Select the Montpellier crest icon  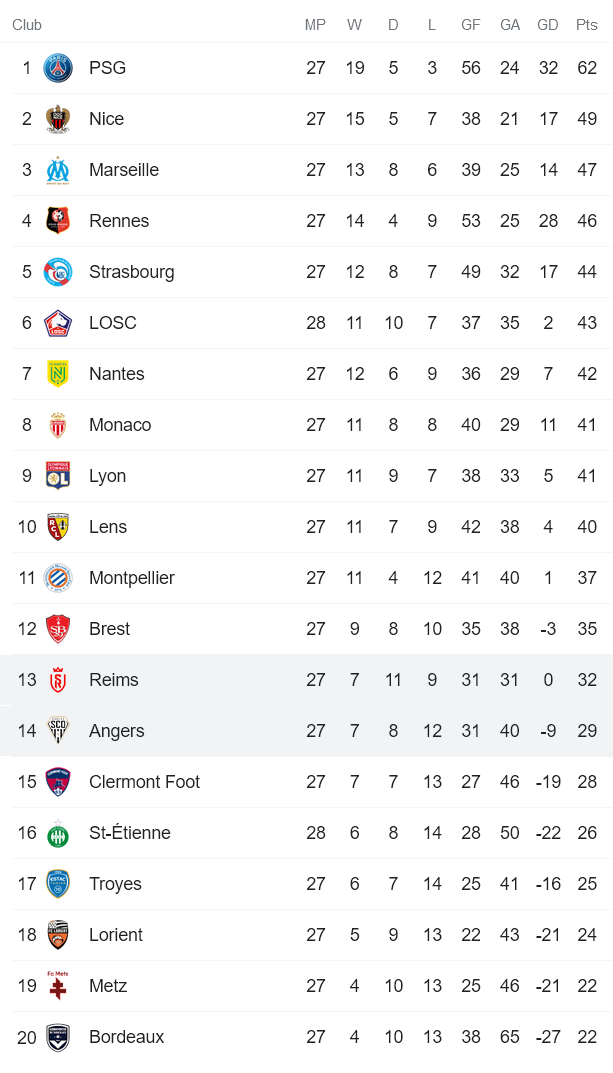tap(58, 578)
